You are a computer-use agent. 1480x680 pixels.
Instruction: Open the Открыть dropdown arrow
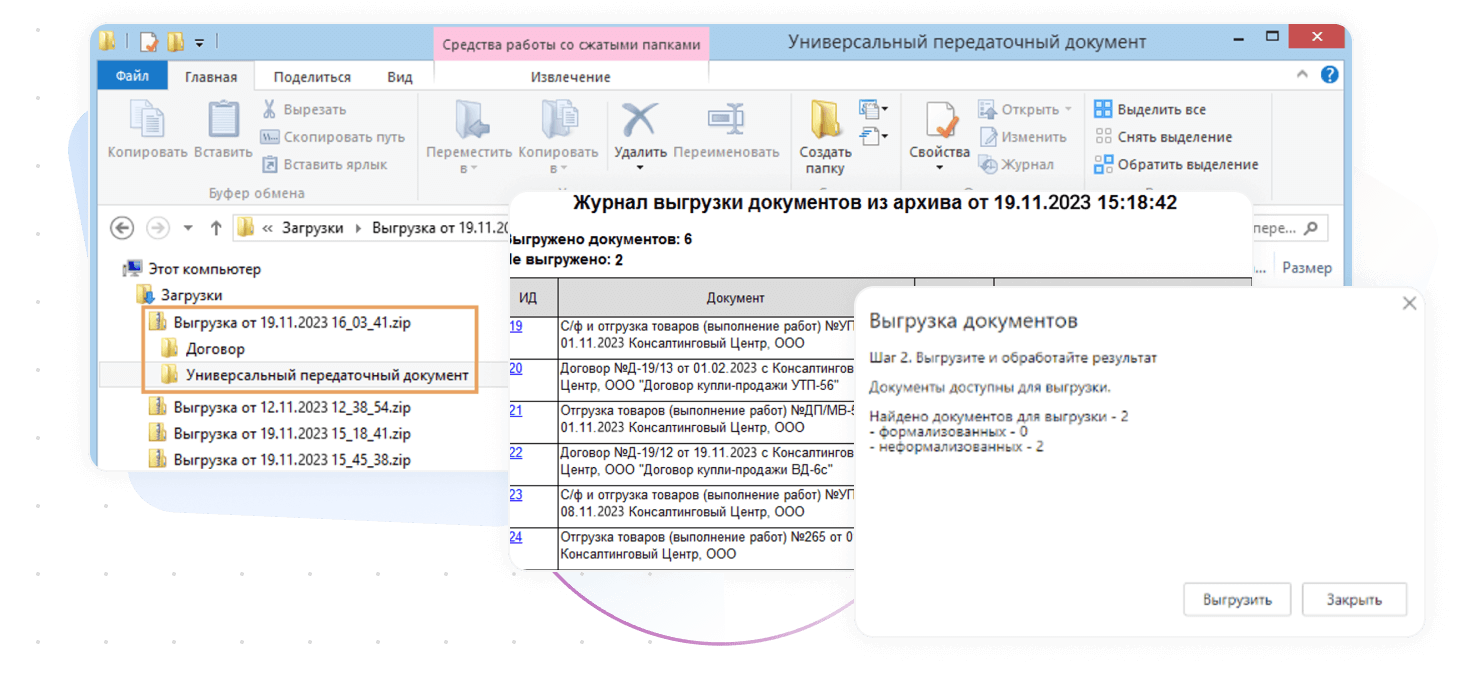(1068, 109)
